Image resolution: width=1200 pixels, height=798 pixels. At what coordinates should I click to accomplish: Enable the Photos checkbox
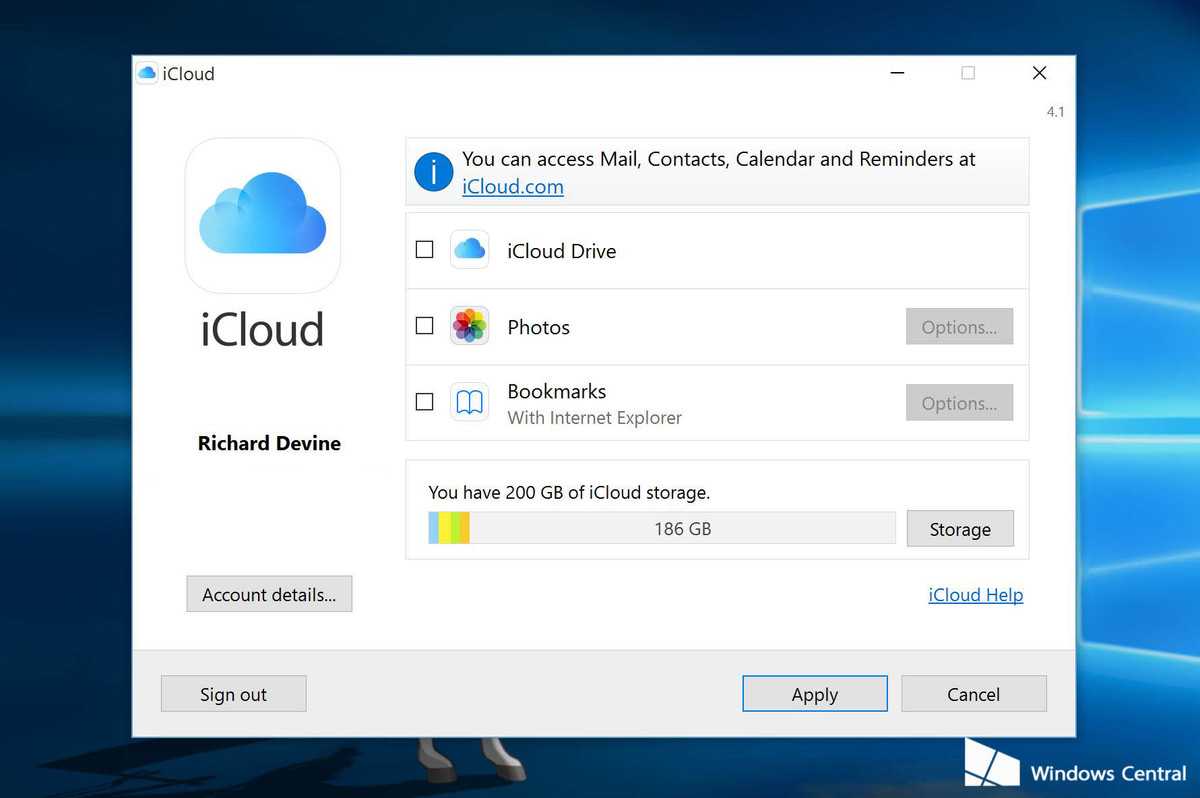pyautogui.click(x=424, y=325)
